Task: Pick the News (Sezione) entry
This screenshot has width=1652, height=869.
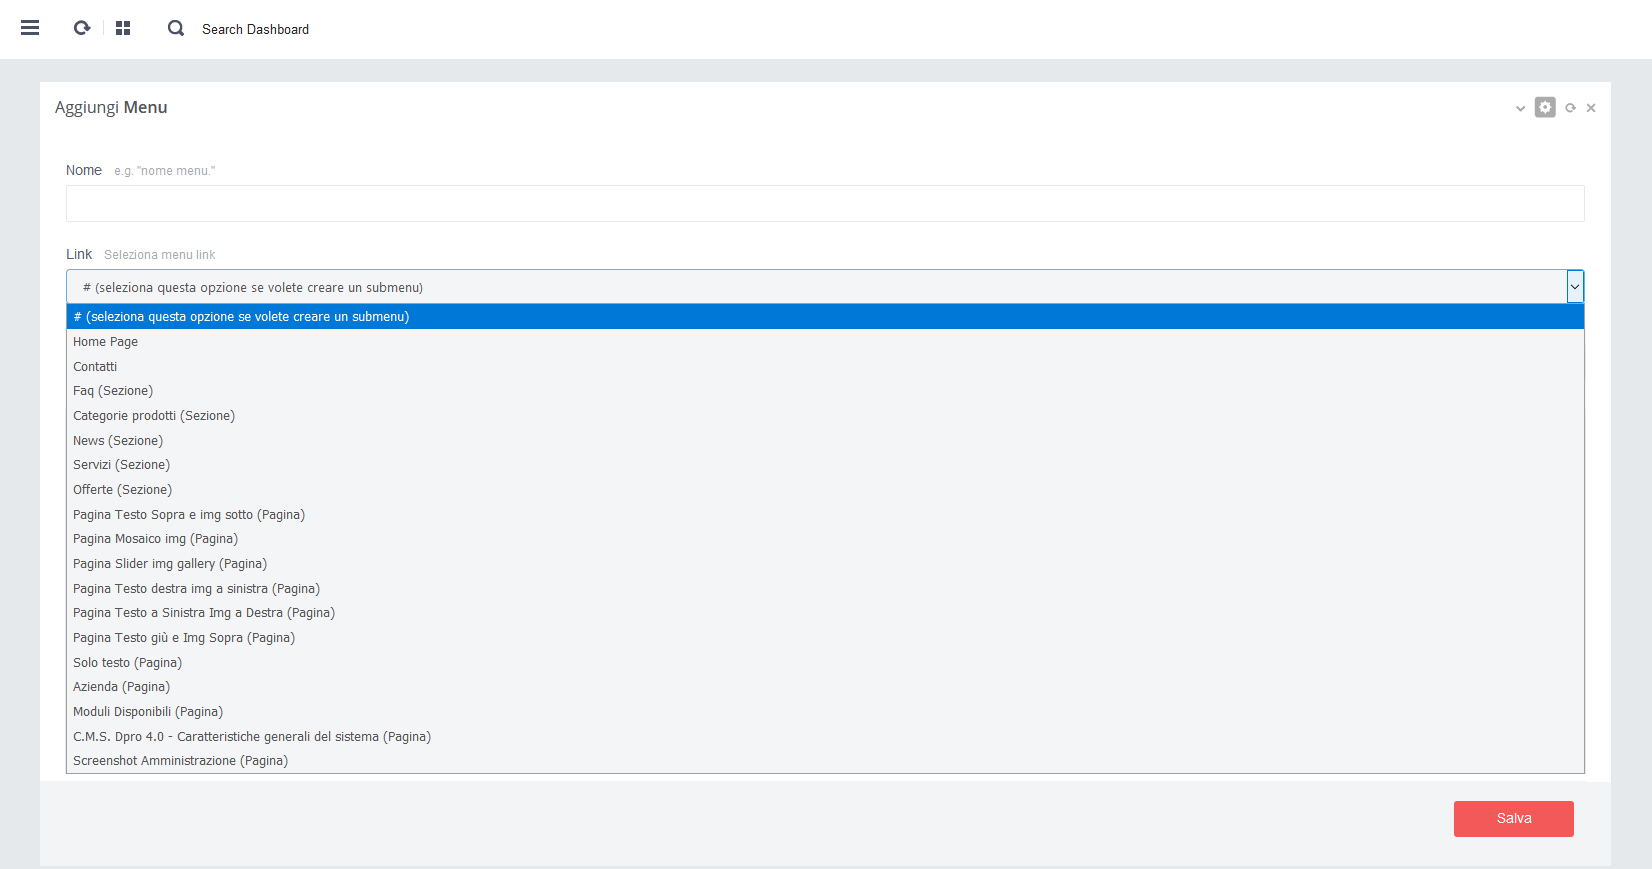Action: [118, 441]
